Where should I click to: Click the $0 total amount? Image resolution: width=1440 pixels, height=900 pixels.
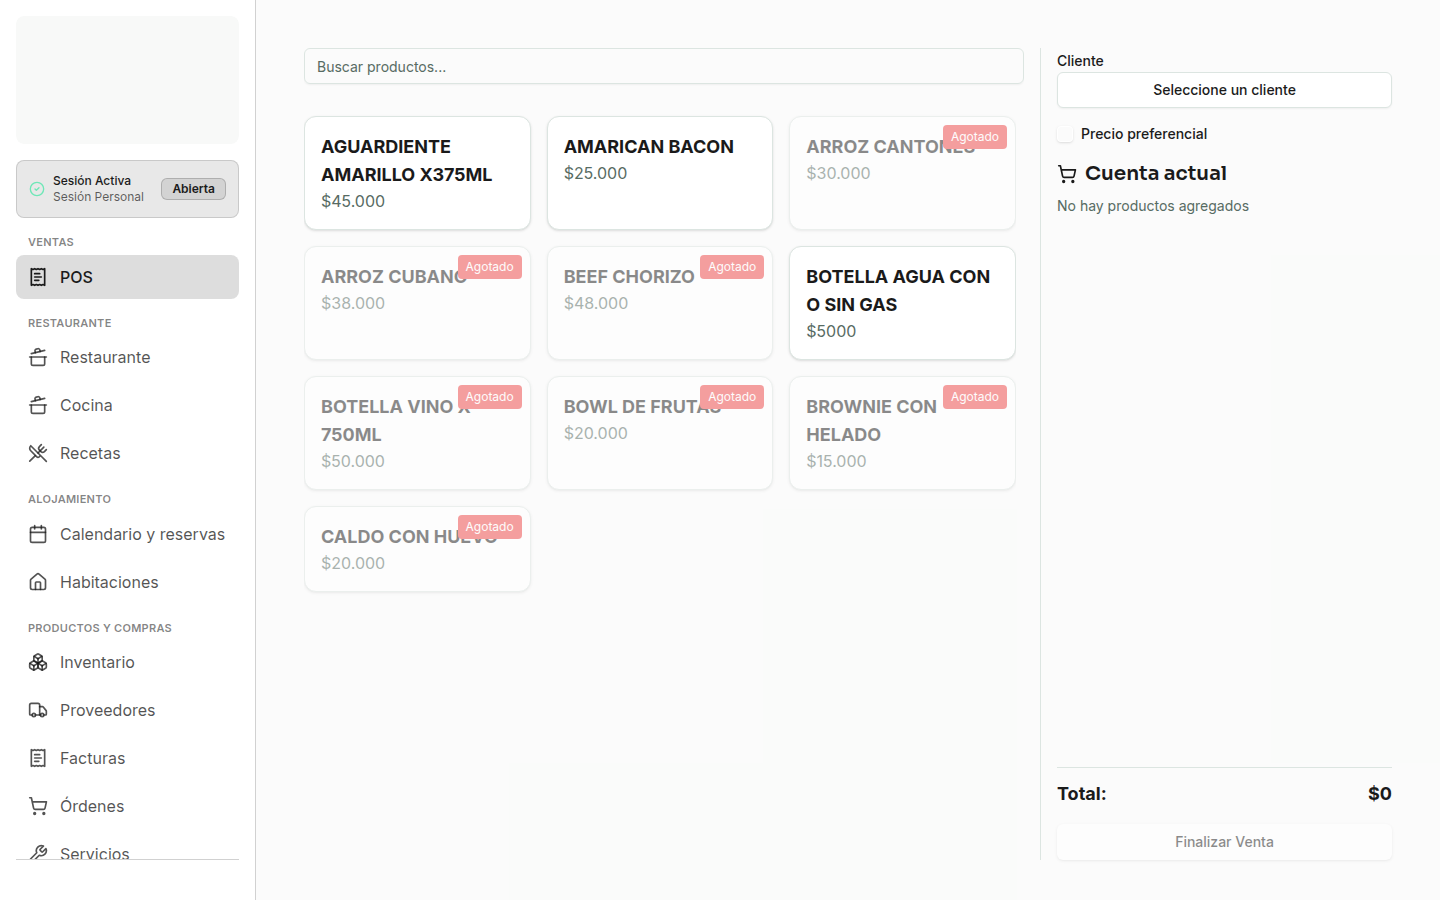coord(1380,794)
